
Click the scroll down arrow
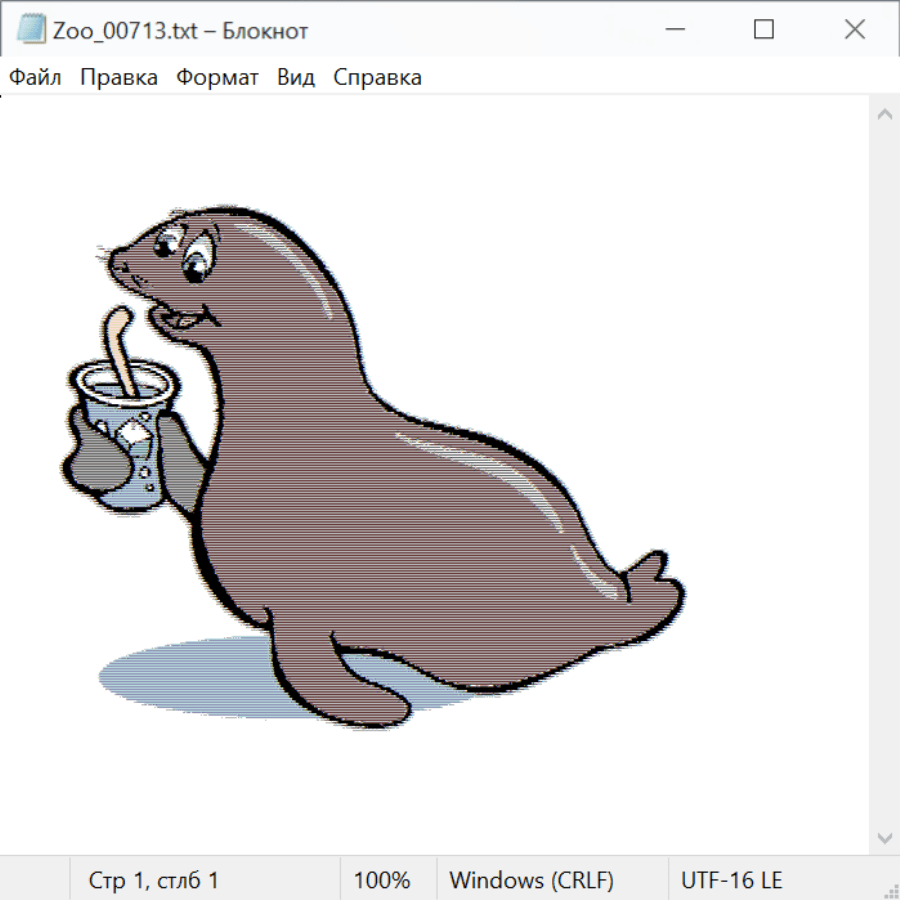coord(884,837)
